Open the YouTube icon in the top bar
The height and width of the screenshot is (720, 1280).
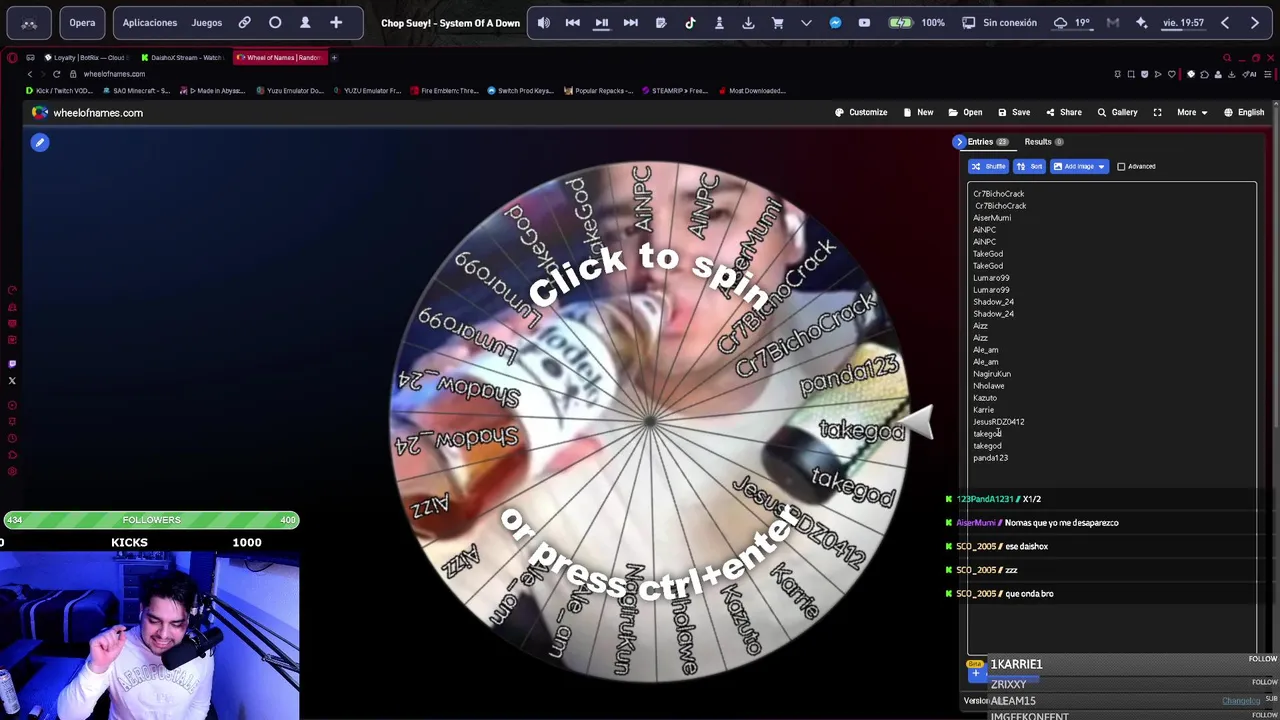[x=864, y=23]
